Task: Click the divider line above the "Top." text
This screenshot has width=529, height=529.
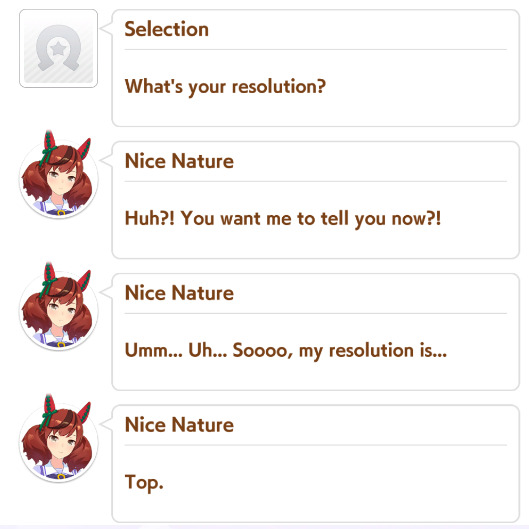Action: tap(315, 445)
